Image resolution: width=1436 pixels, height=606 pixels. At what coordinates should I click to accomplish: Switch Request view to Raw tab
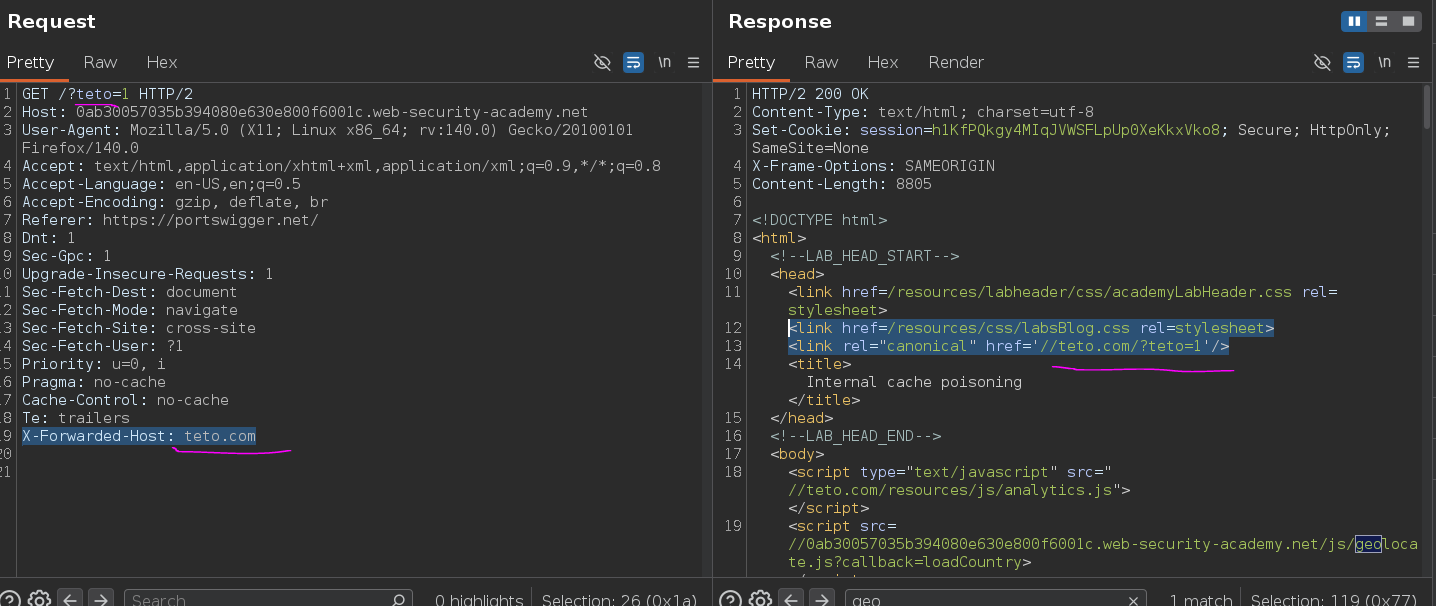[100, 62]
